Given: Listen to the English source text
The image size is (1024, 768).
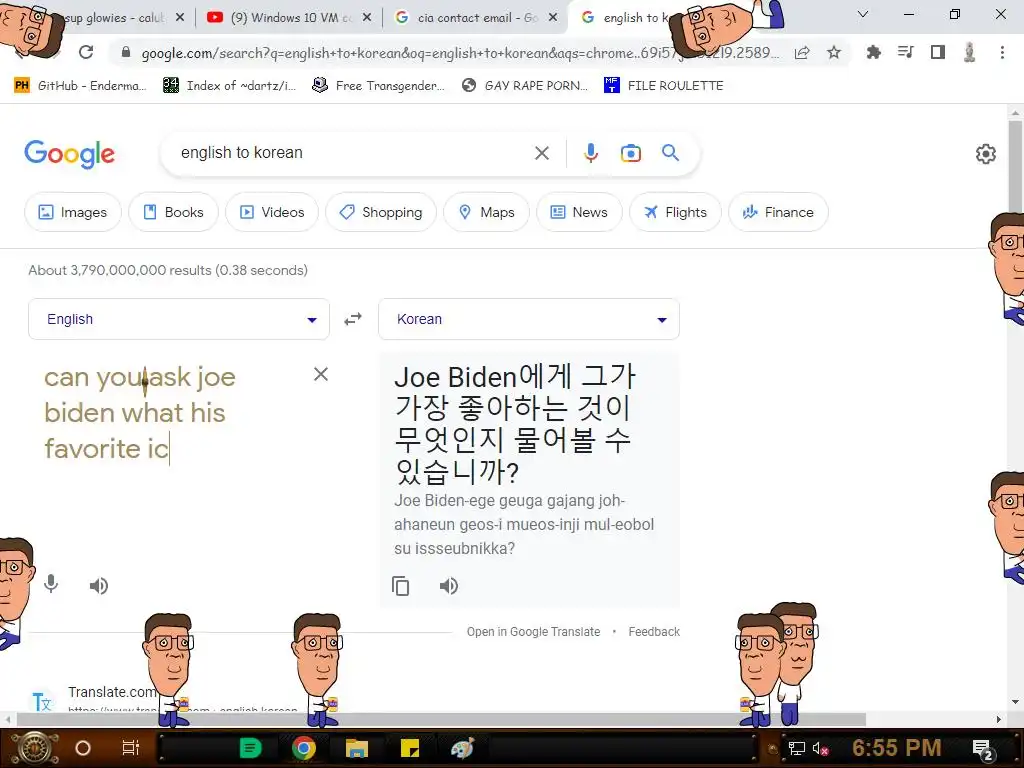Looking at the screenshot, I should [99, 586].
